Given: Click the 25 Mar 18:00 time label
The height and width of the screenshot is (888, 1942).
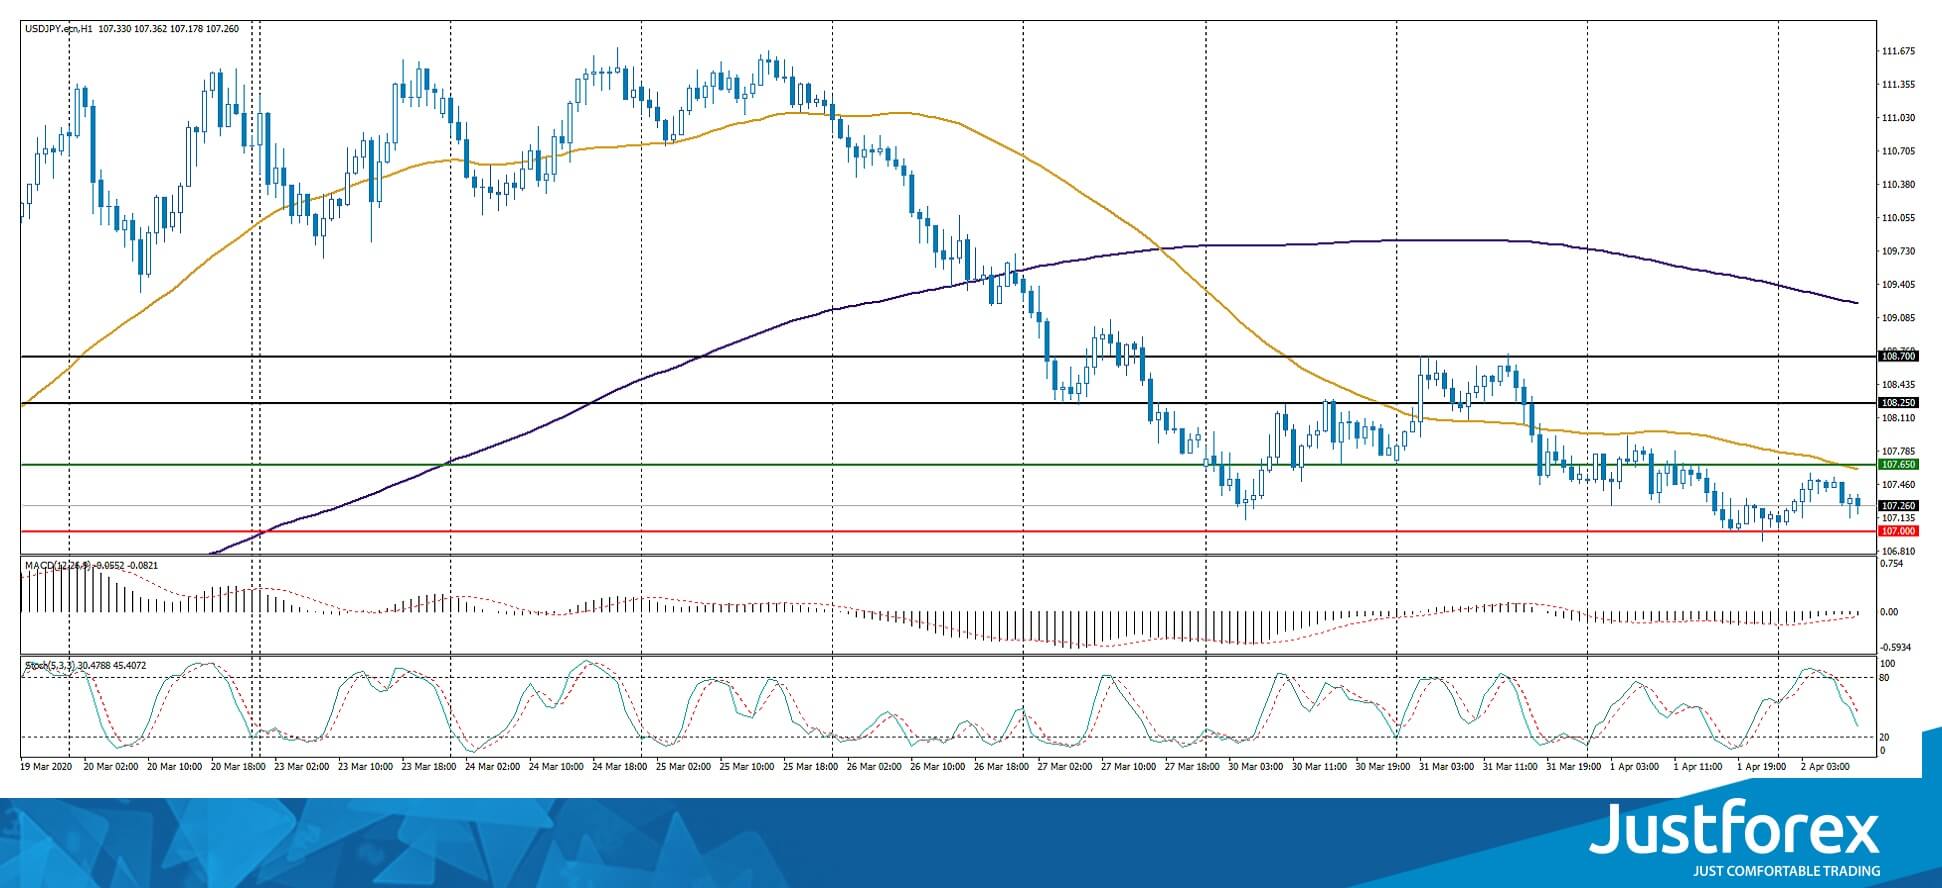Looking at the screenshot, I should tap(812, 767).
